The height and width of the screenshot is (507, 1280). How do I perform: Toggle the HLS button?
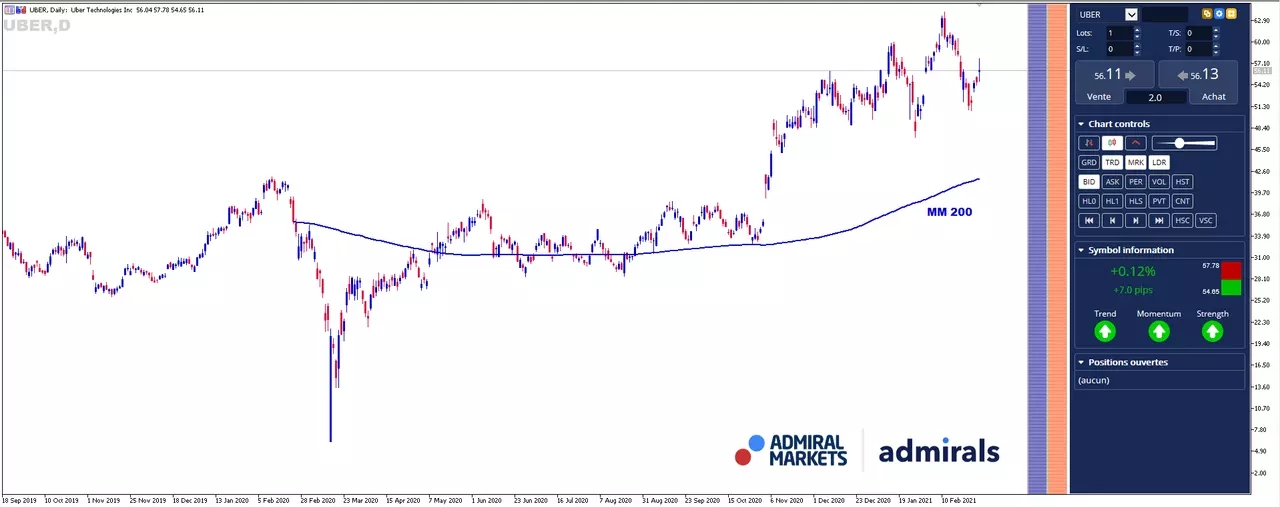1136,201
